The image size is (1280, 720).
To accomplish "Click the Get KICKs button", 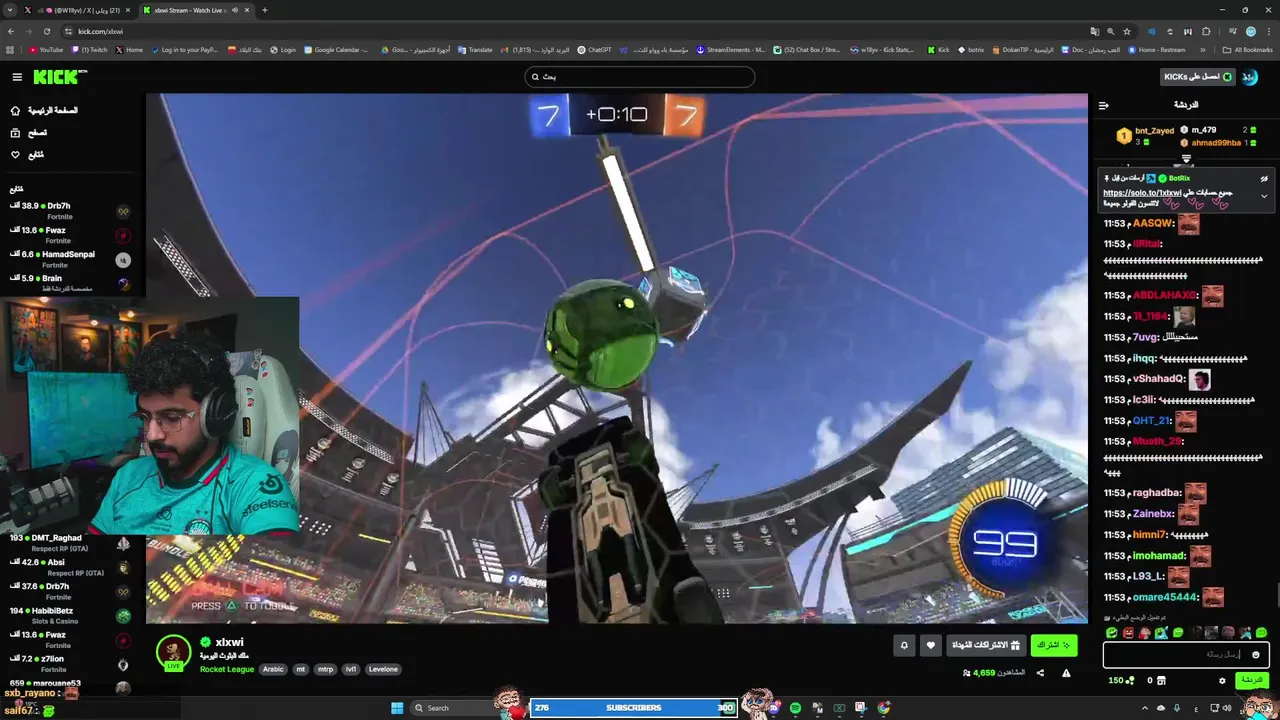I will (x=1197, y=77).
